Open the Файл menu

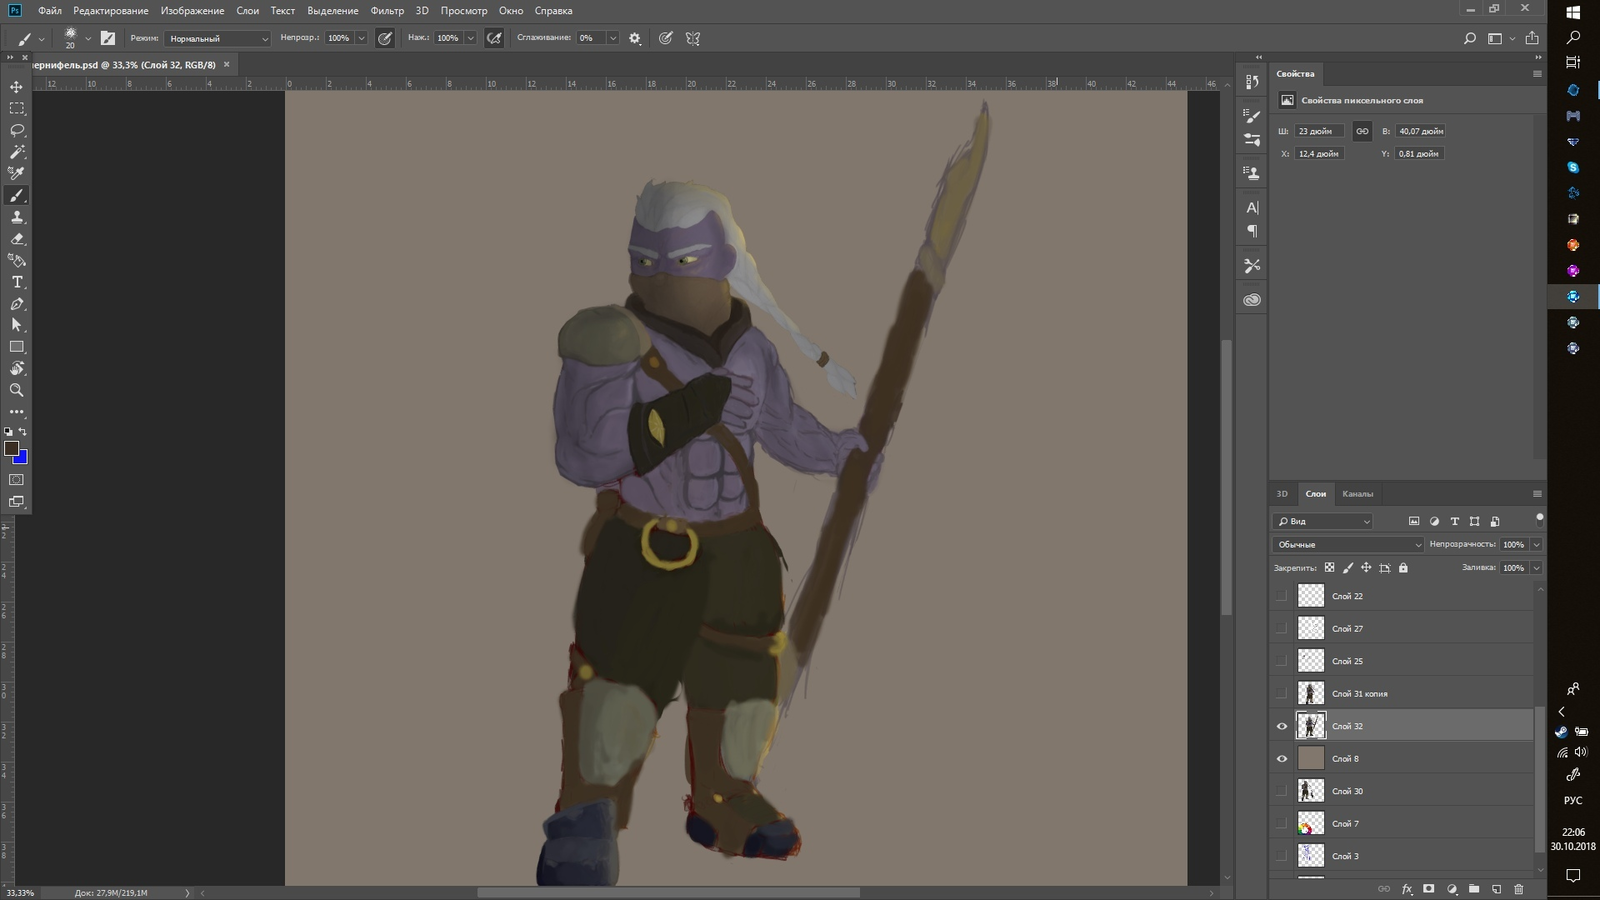tap(50, 11)
